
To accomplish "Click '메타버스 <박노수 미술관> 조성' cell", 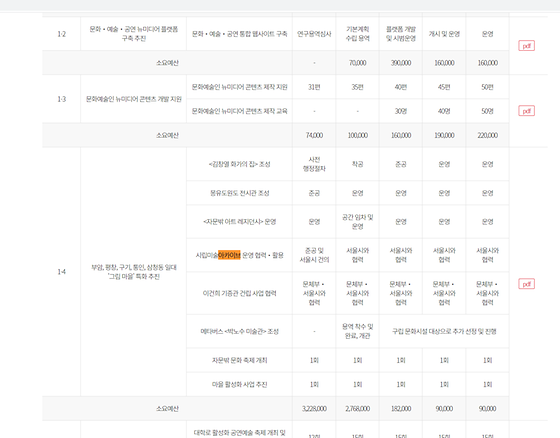I will pyautogui.click(x=239, y=332).
